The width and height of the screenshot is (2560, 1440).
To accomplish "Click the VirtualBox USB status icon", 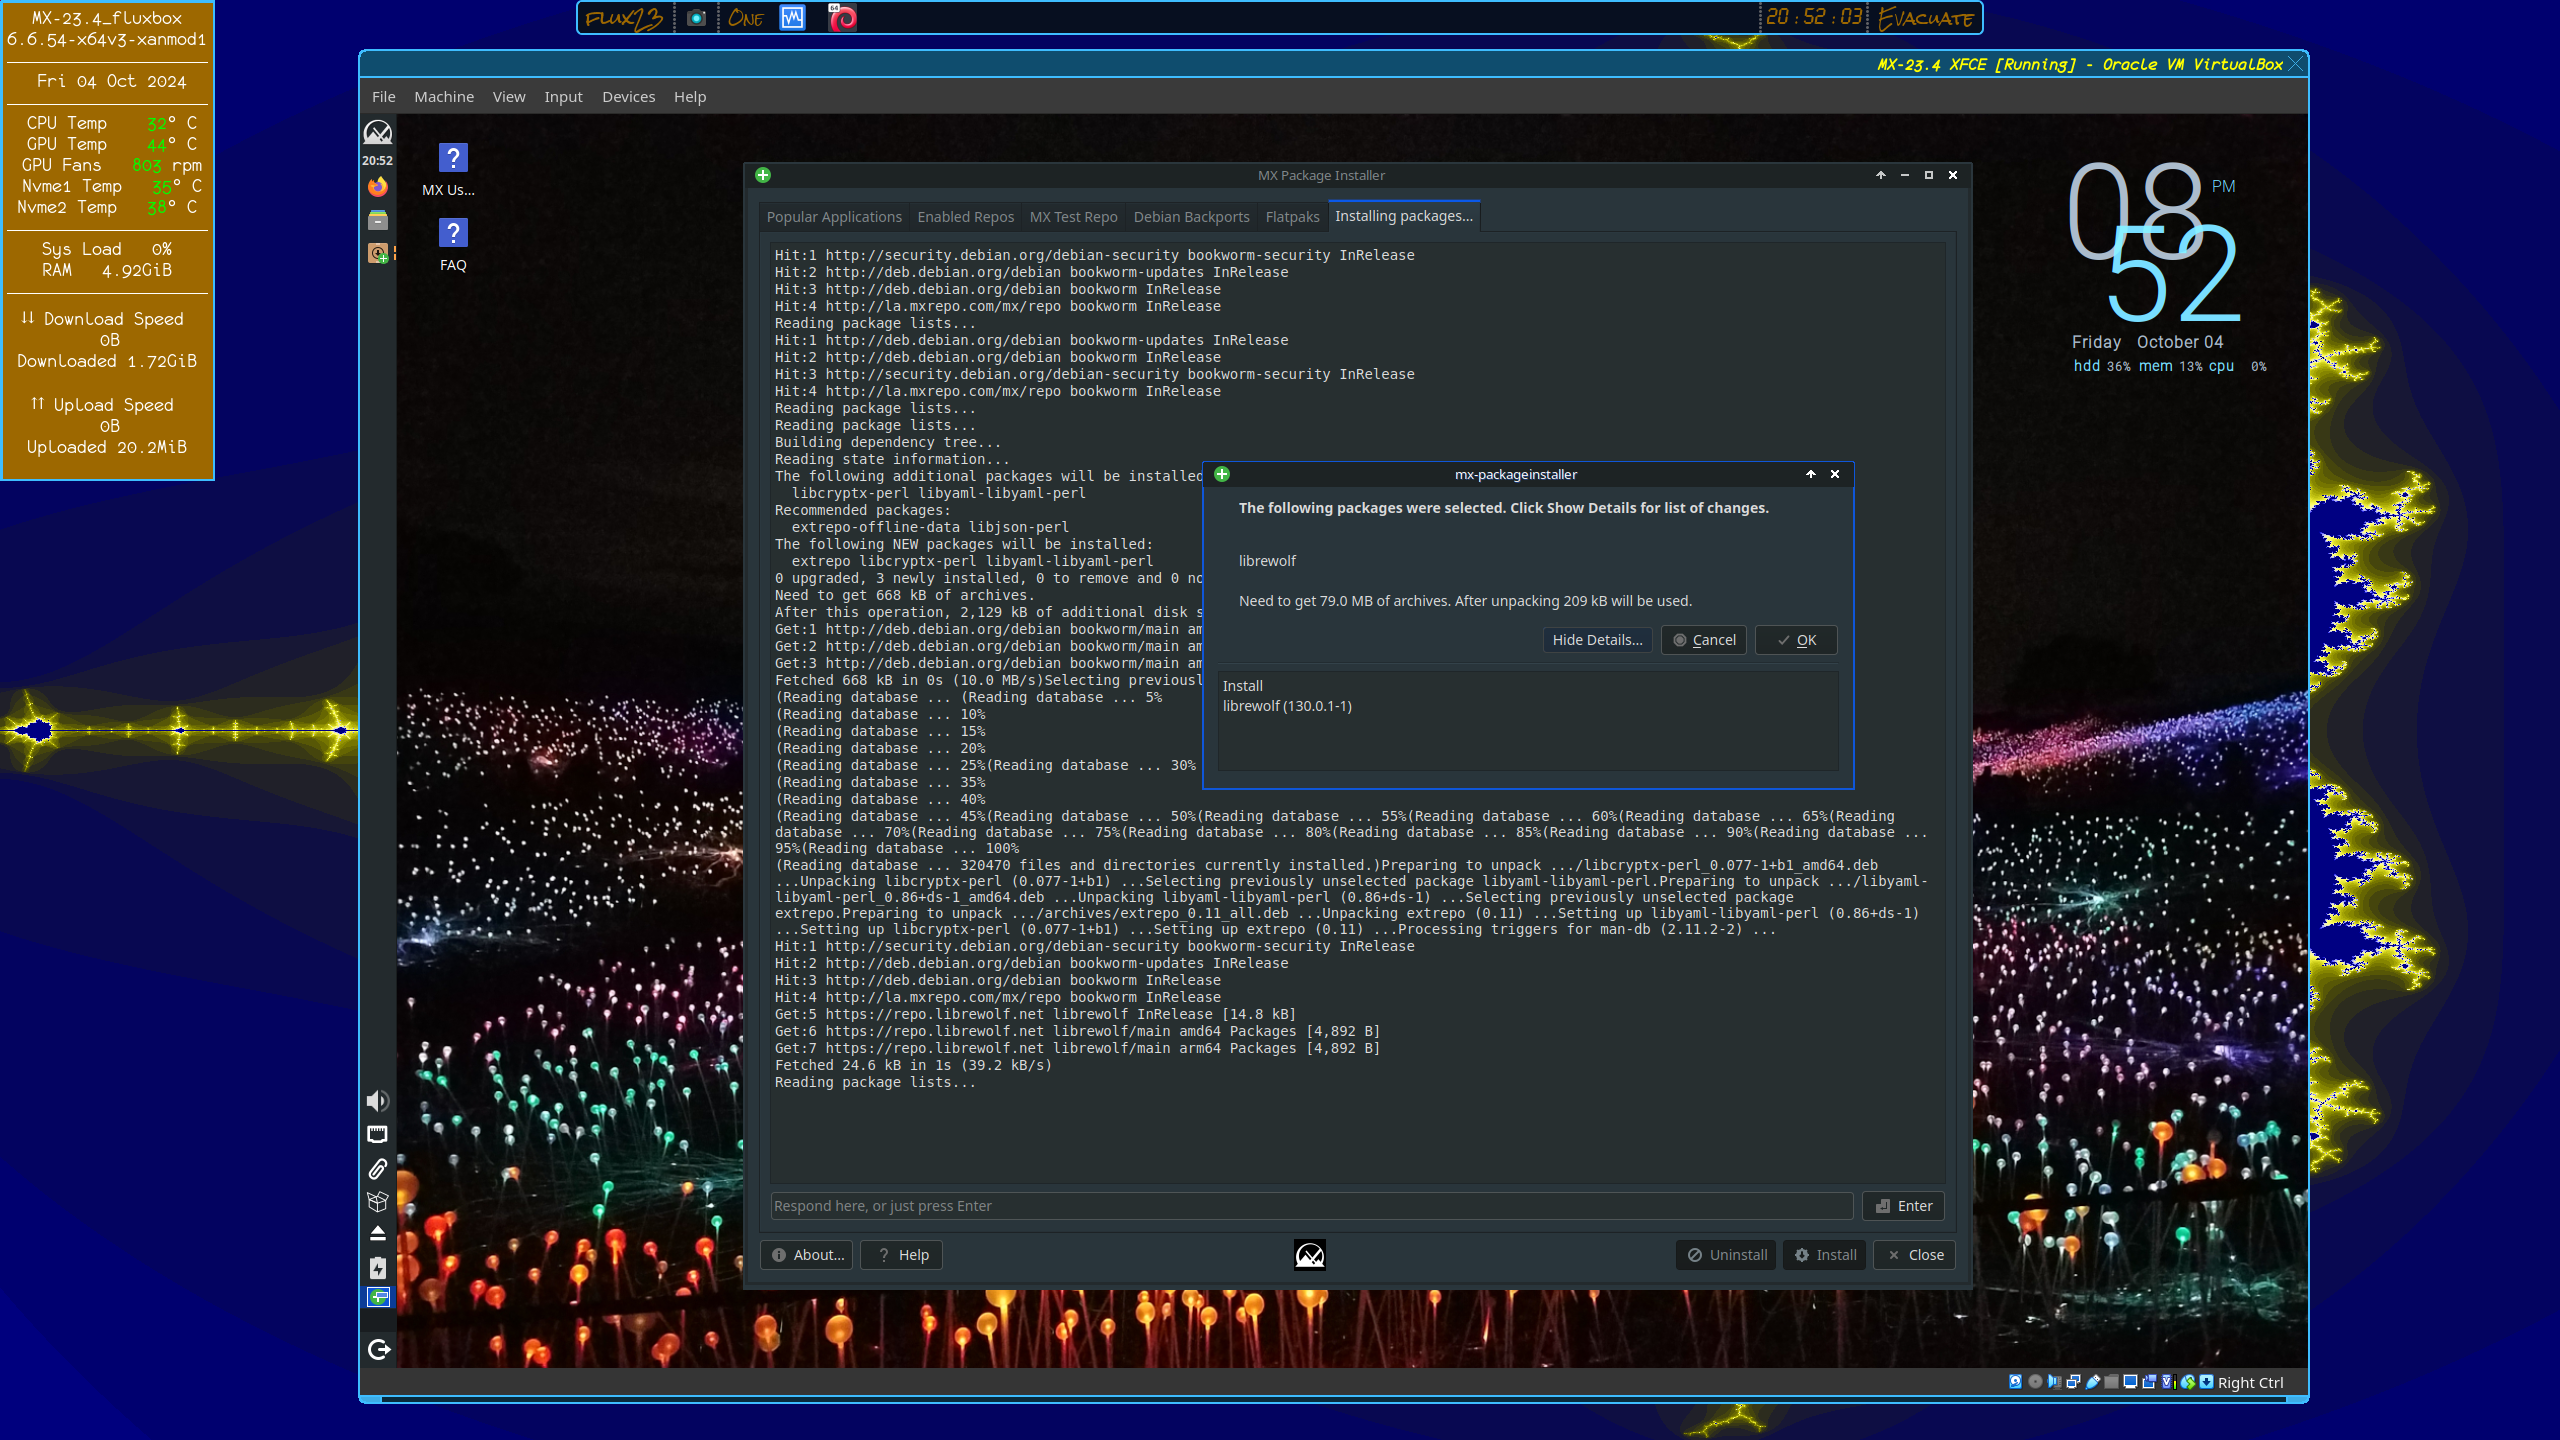I will click(2093, 1382).
